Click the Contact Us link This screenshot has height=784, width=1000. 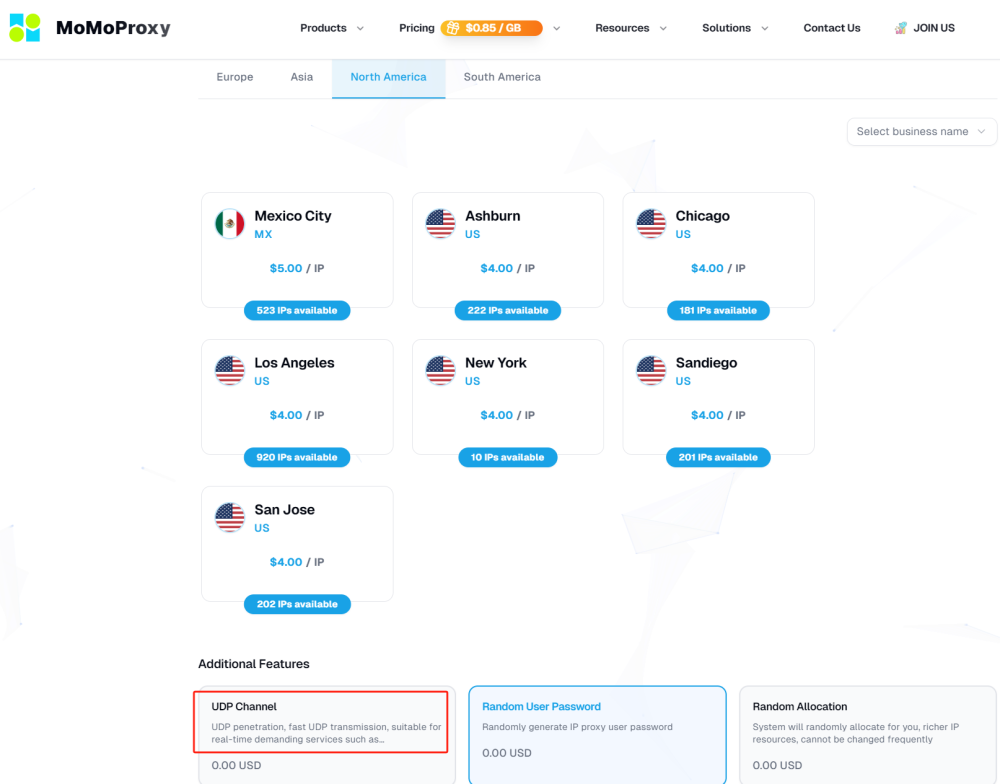pos(831,28)
